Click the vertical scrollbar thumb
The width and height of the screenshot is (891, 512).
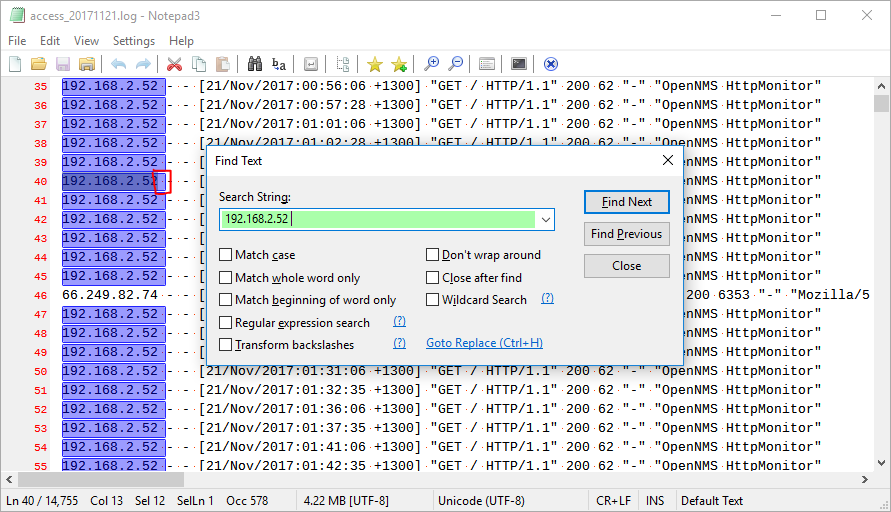tap(881, 103)
